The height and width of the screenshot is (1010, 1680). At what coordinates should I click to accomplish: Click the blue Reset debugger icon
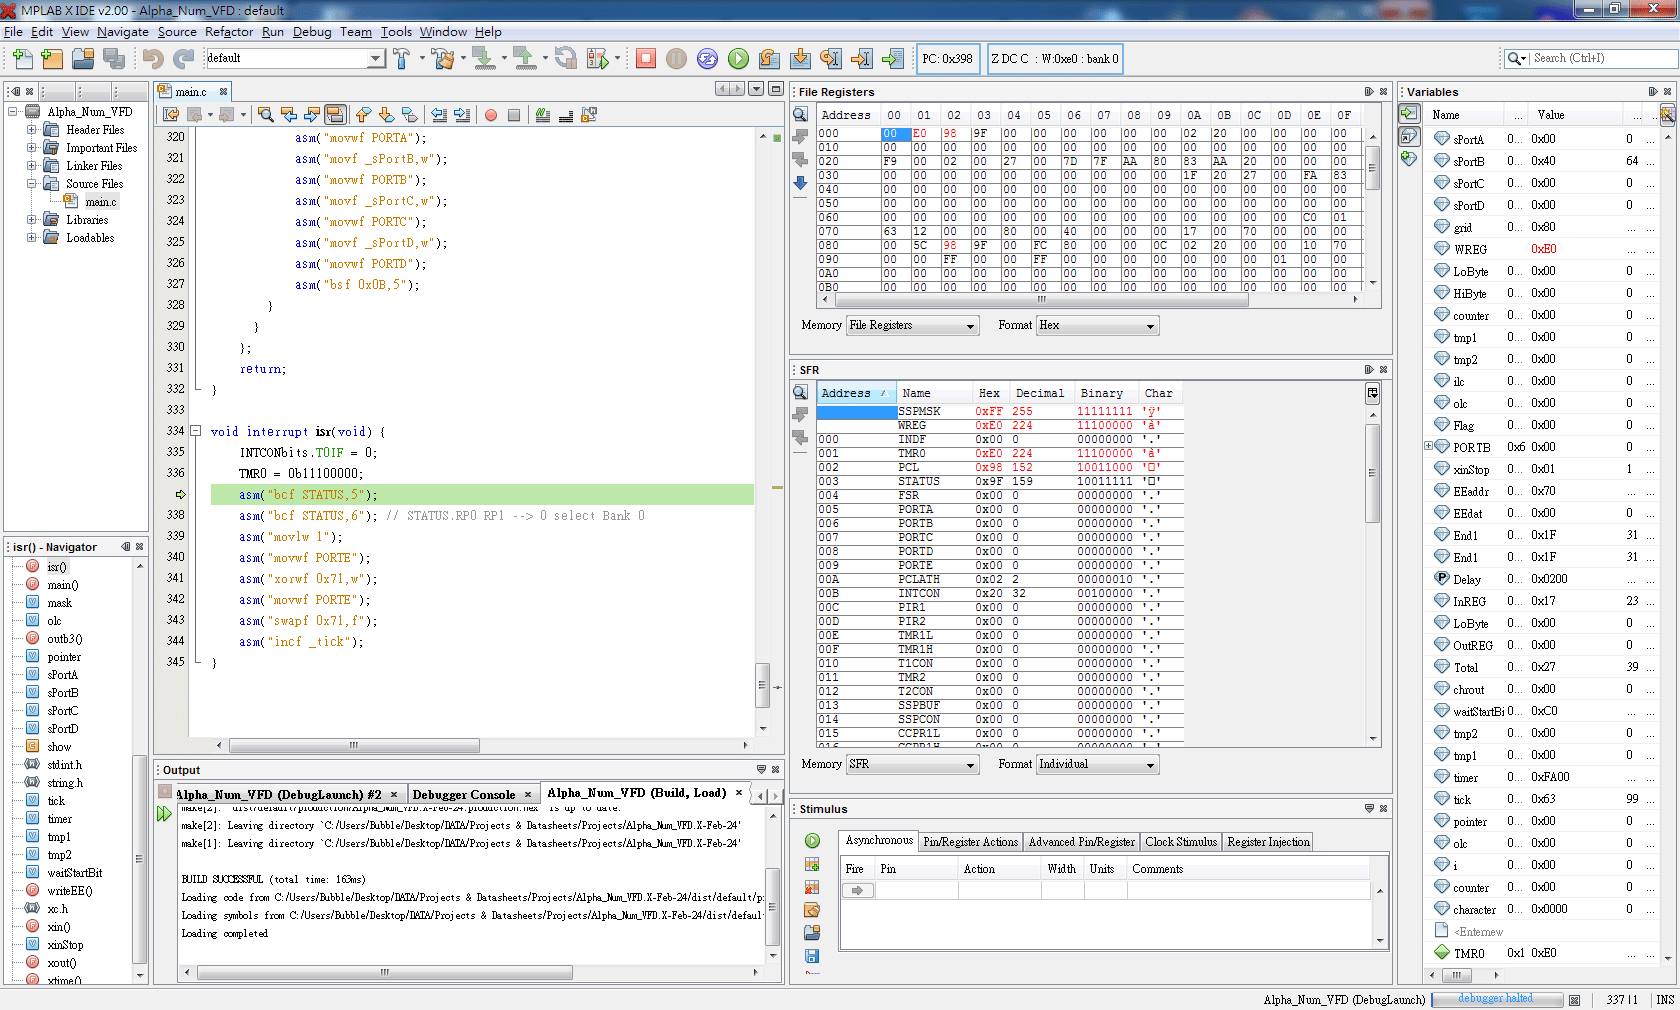[707, 58]
